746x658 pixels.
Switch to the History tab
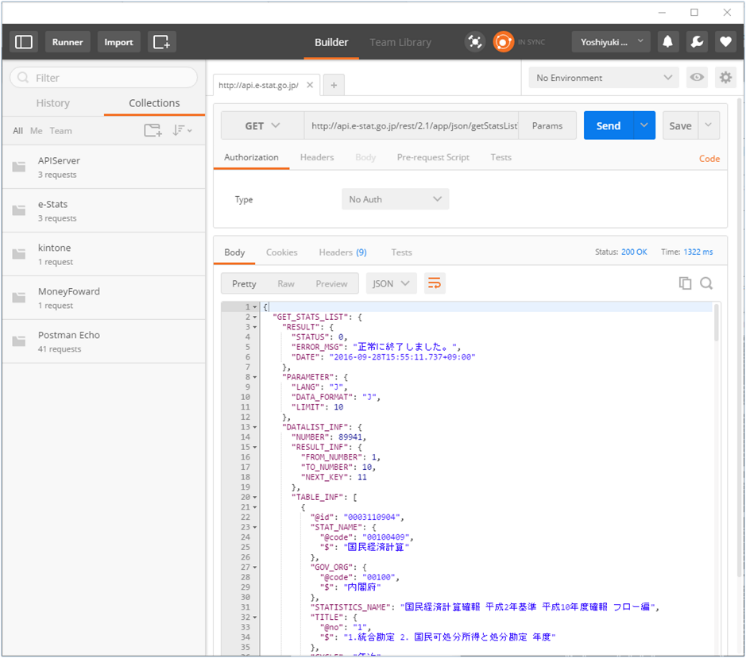[53, 103]
